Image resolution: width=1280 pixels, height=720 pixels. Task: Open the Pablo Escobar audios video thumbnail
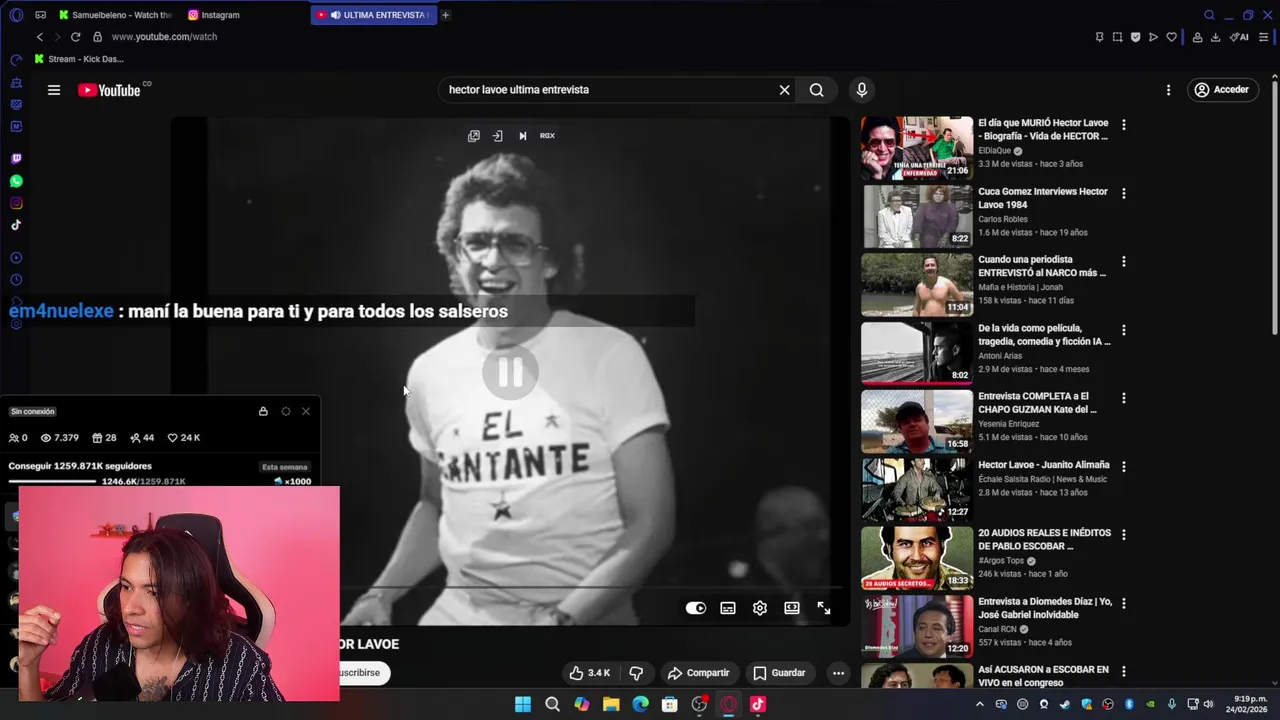(x=917, y=558)
